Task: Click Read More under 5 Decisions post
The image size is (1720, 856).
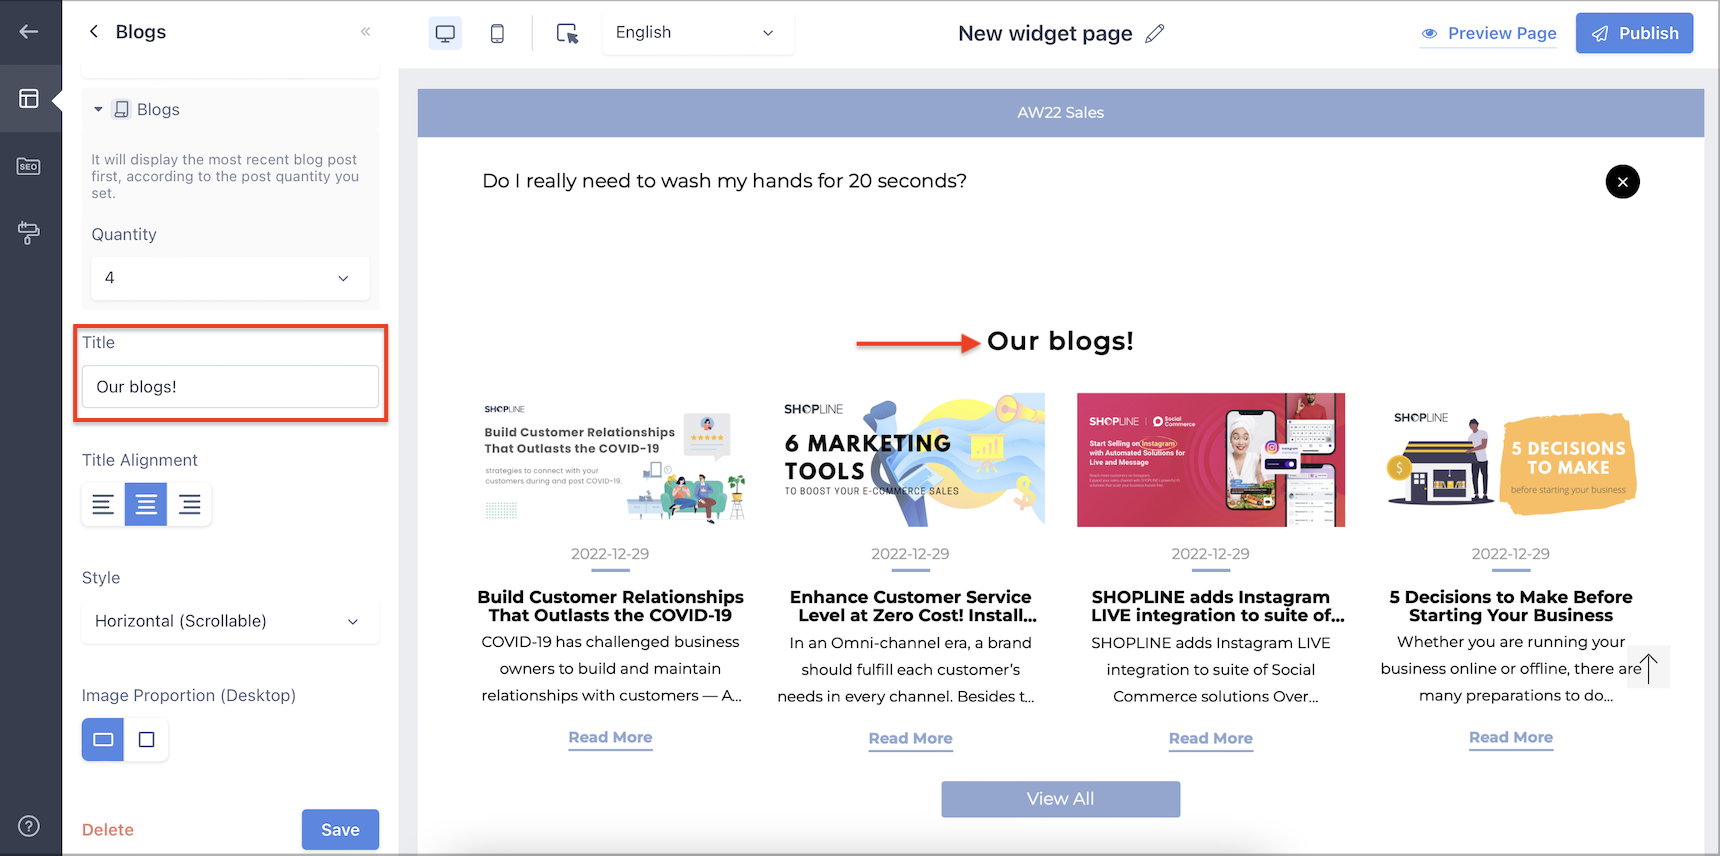Action: coord(1510,738)
